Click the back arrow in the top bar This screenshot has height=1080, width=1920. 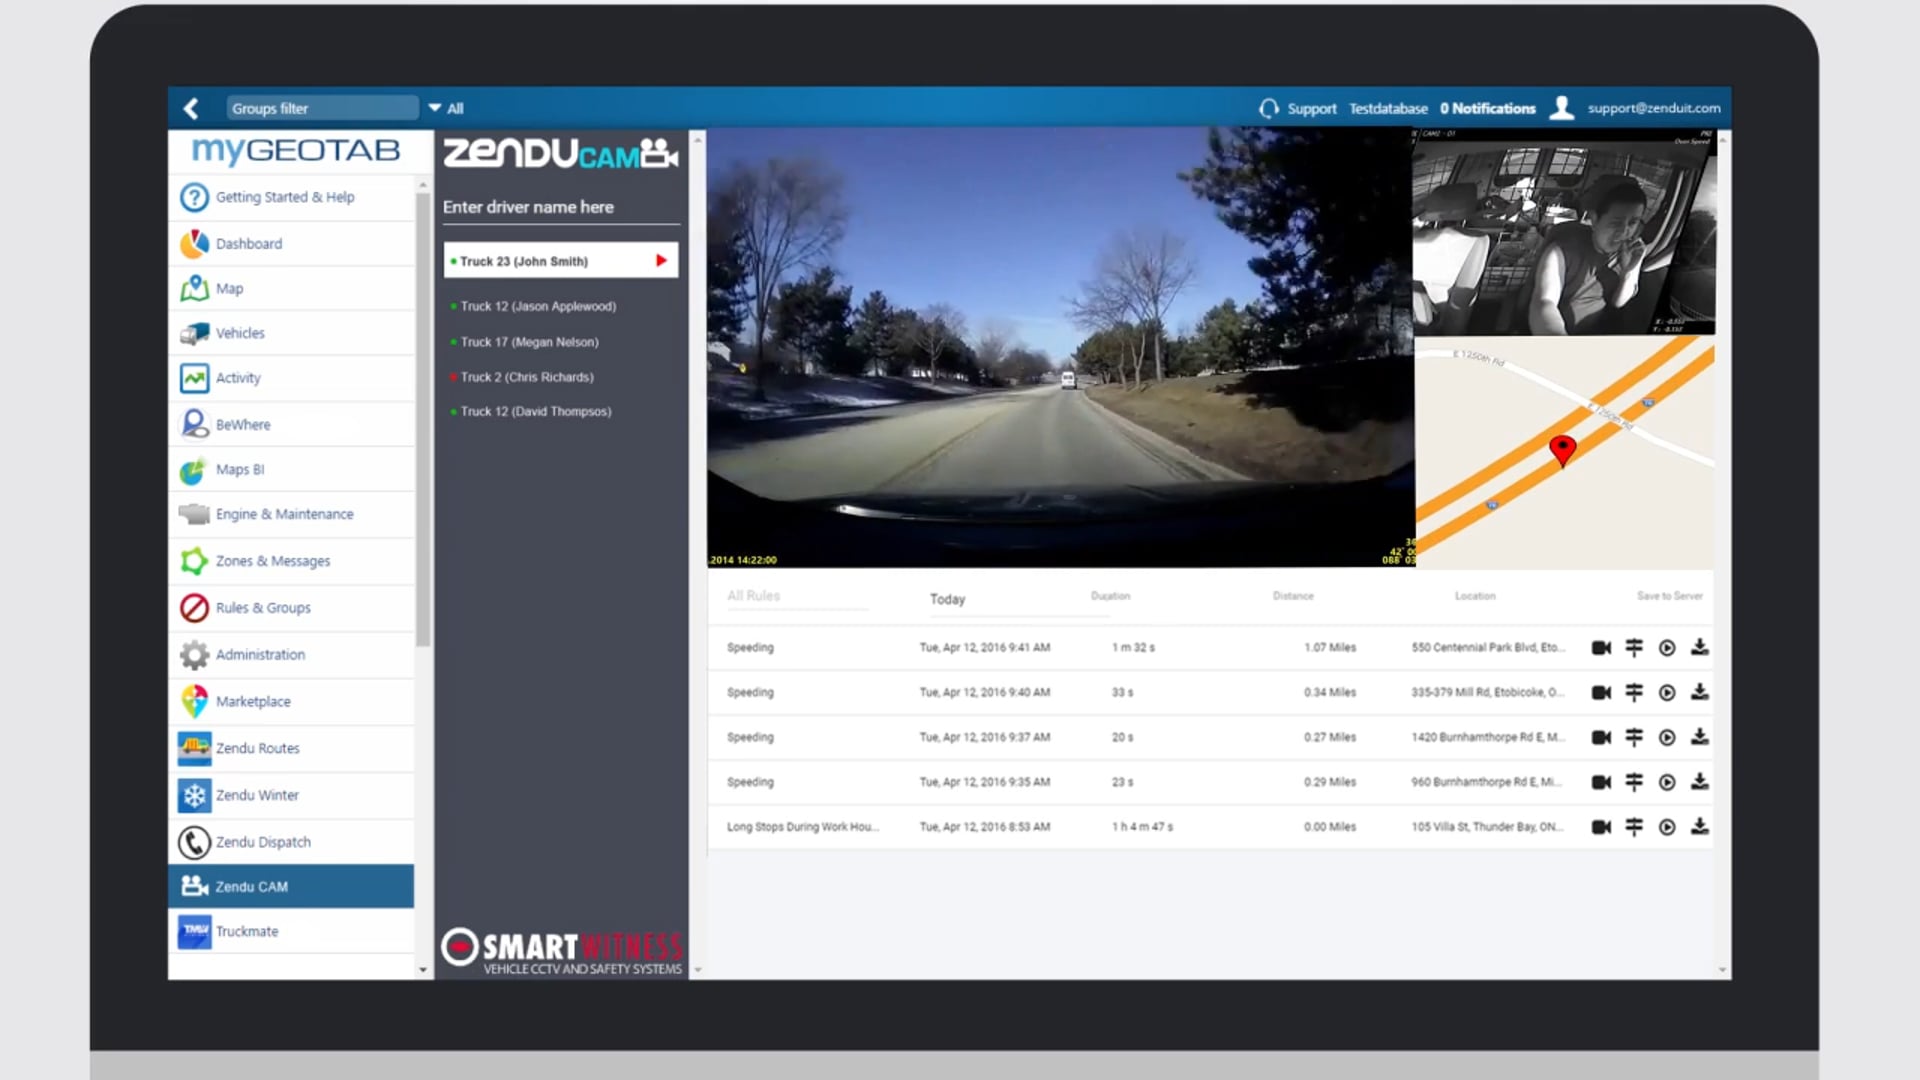(191, 108)
